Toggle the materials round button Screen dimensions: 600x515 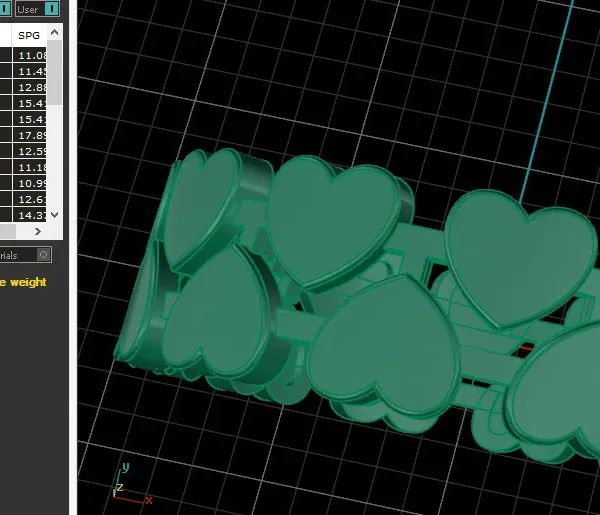[x=44, y=255]
